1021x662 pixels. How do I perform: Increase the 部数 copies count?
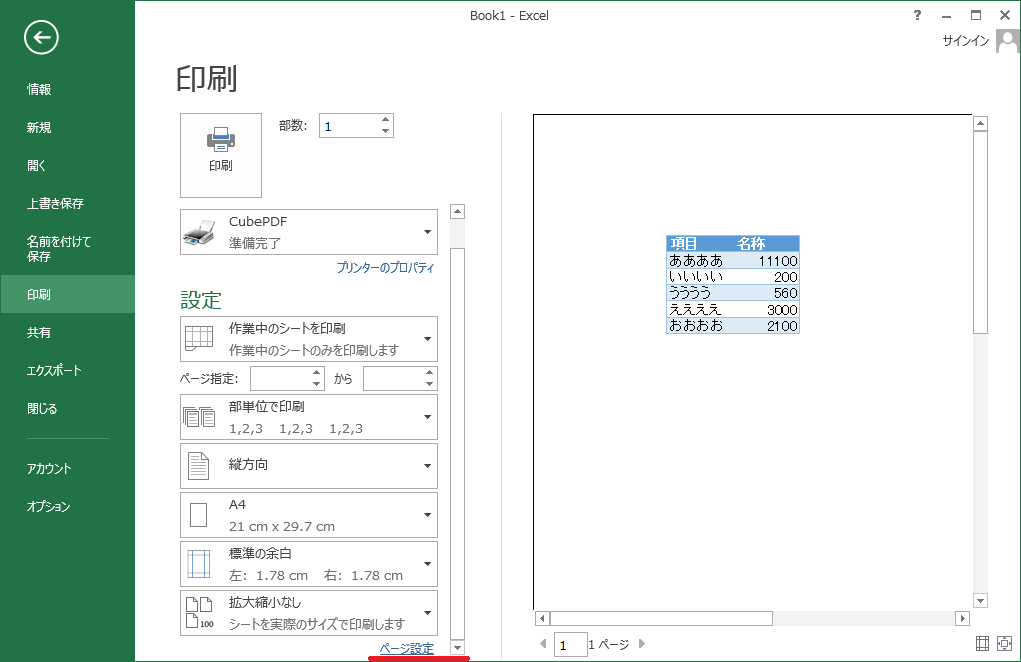[x=385, y=120]
